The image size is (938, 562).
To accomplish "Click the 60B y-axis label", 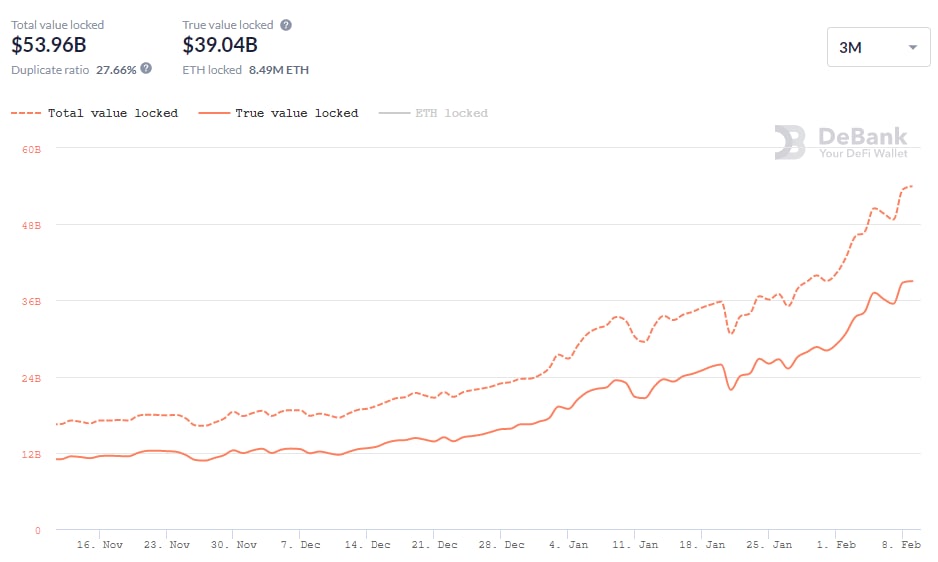I will coord(30,149).
